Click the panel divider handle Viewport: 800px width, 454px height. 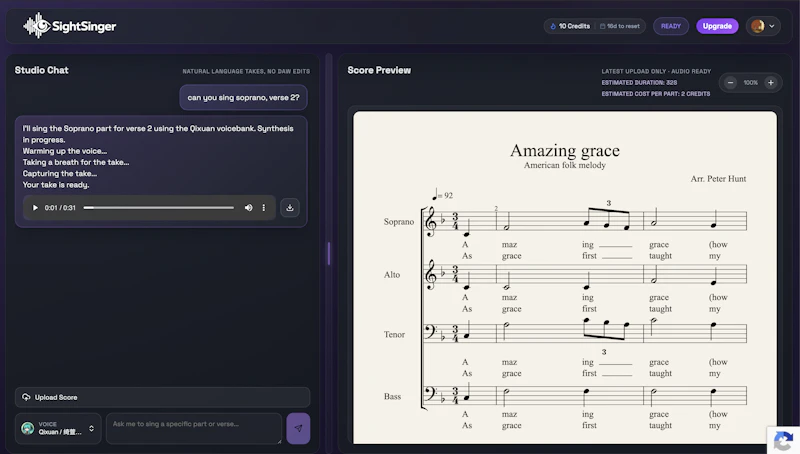tap(329, 254)
